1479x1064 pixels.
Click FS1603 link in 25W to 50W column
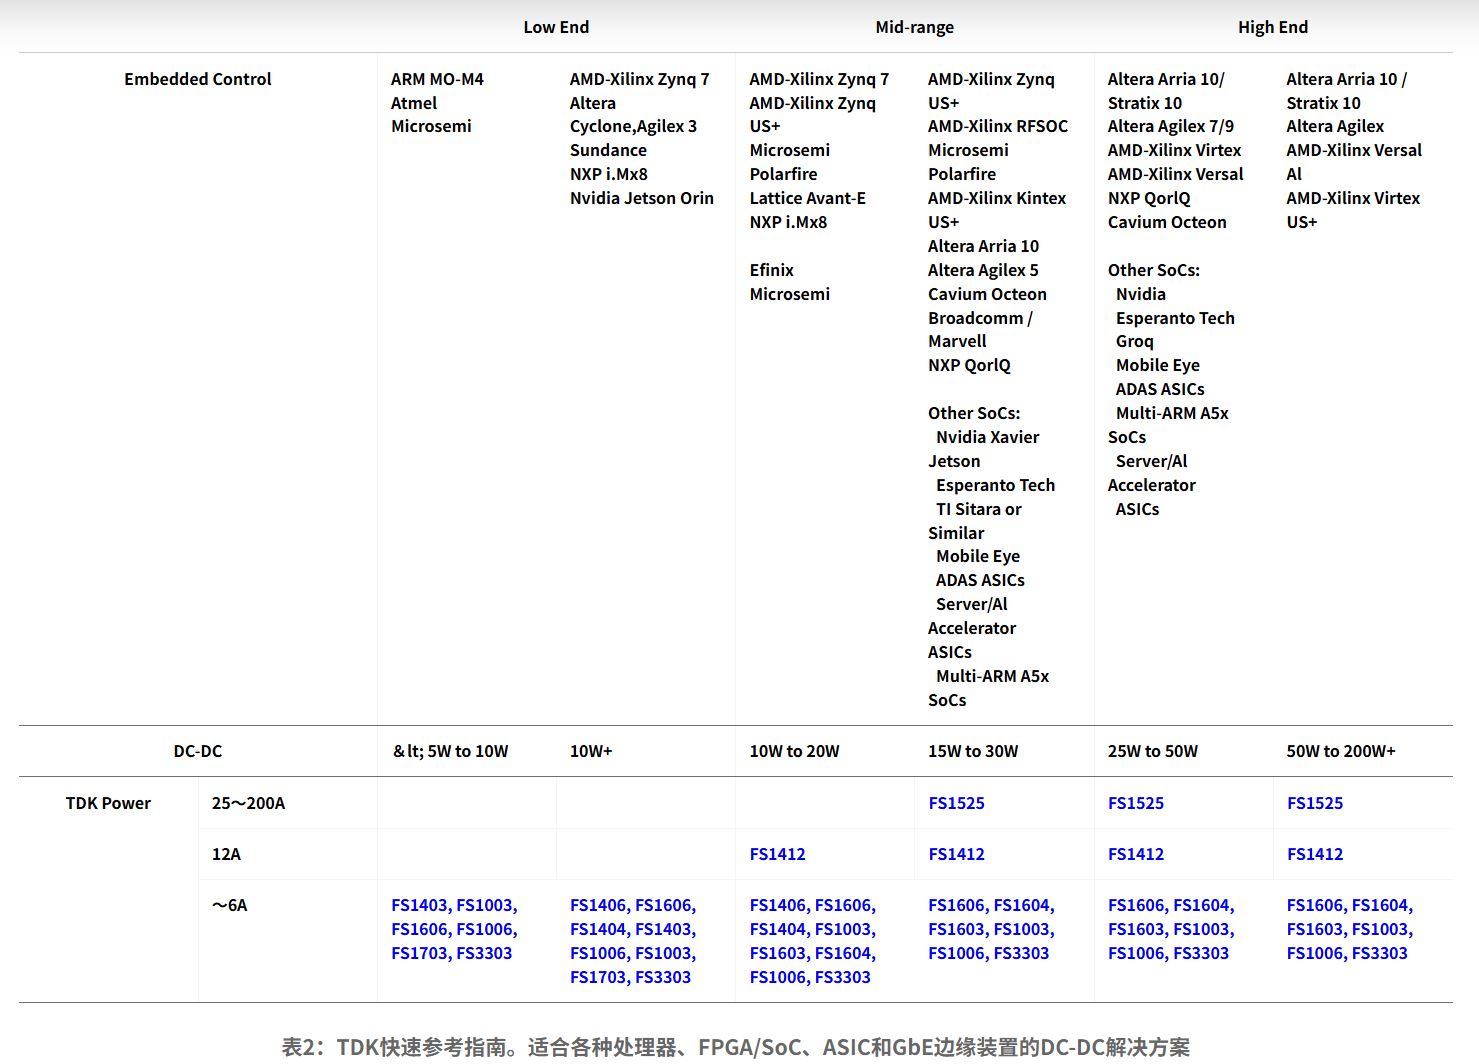[x=1136, y=929]
